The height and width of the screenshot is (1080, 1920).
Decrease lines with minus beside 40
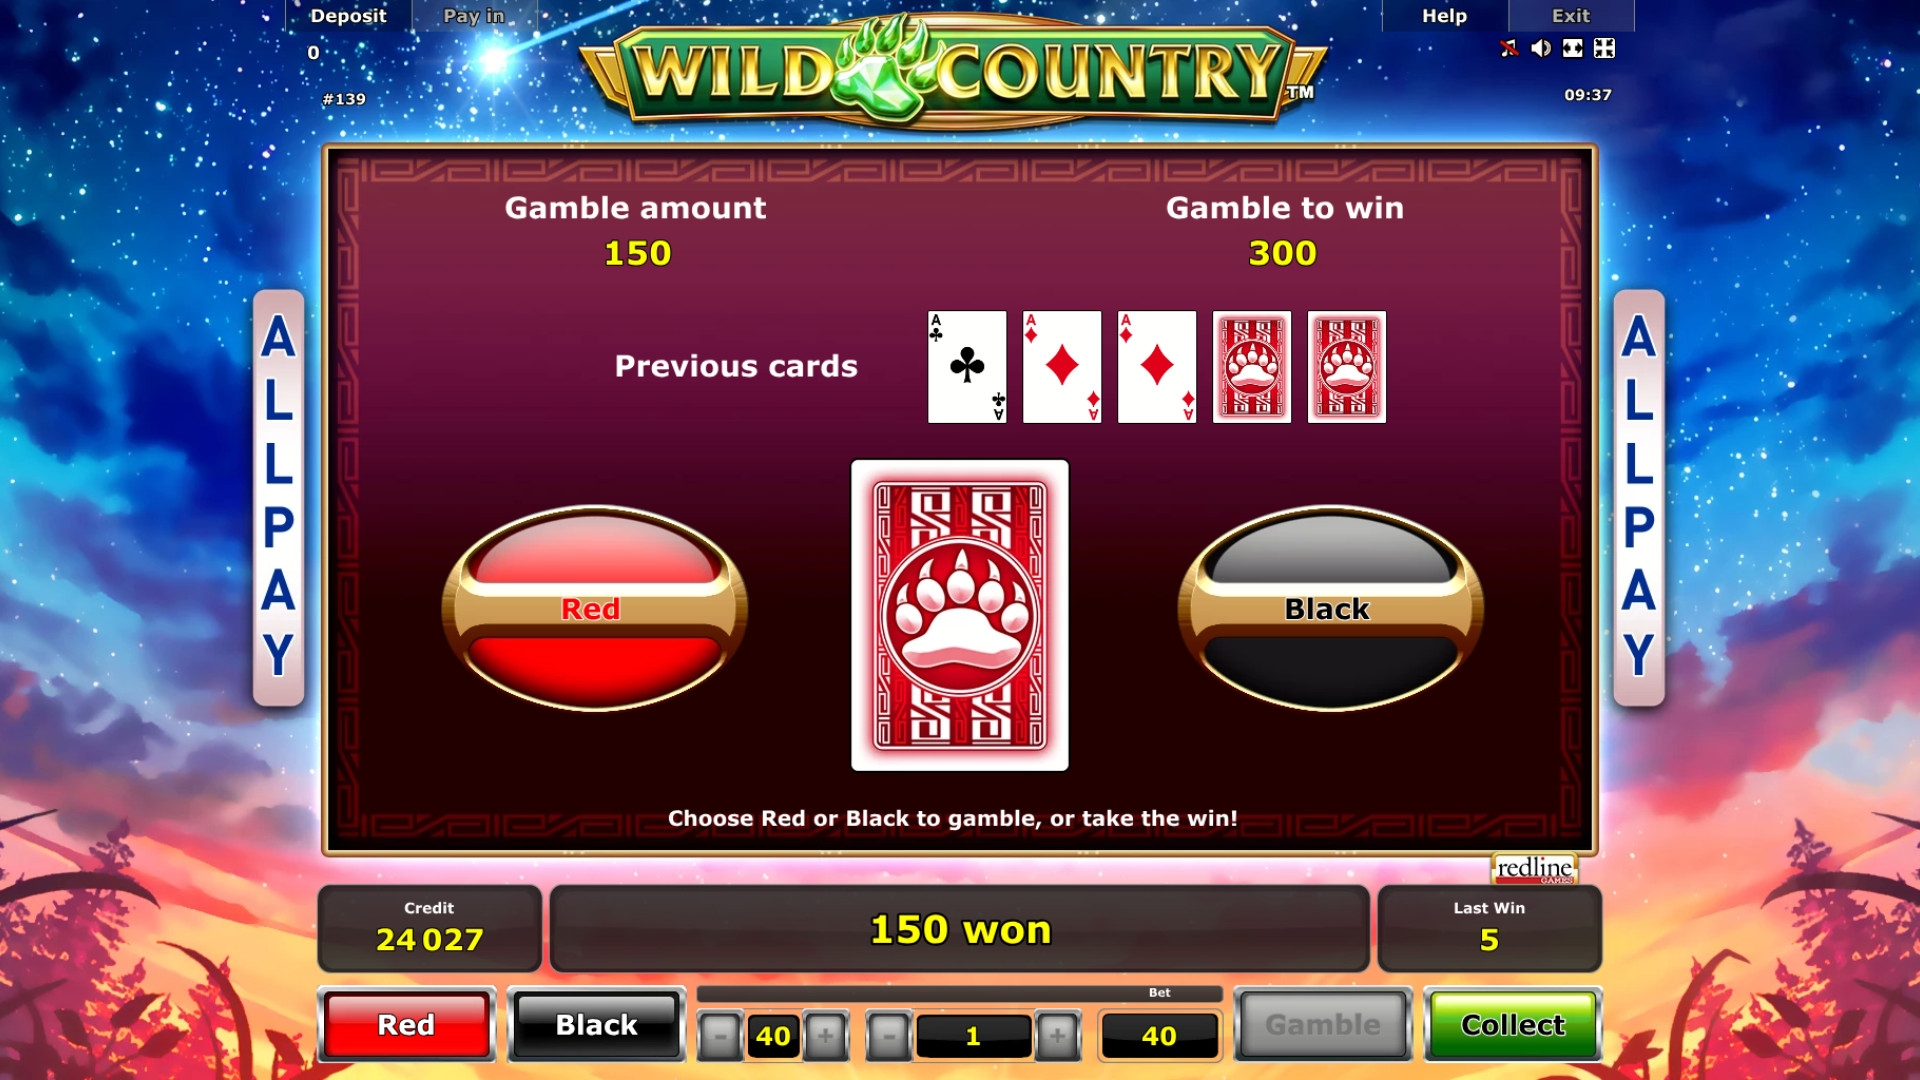pos(720,1036)
